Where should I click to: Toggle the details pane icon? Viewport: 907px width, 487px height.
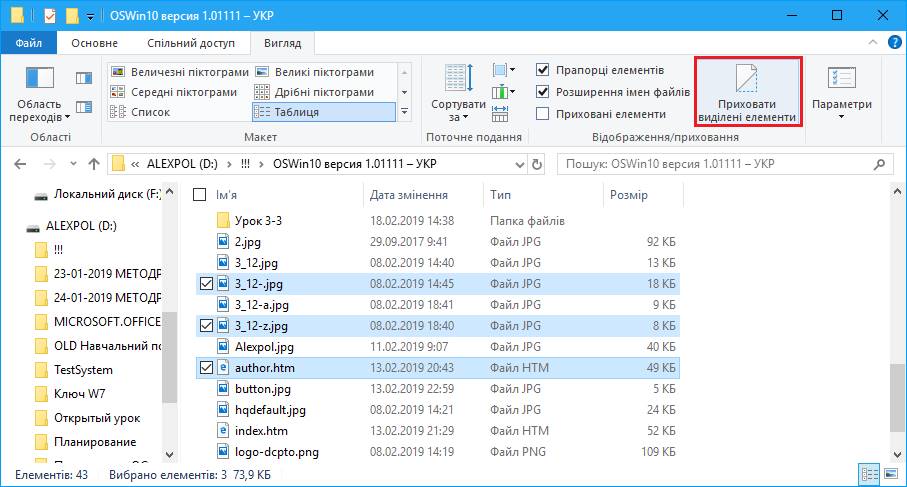click(84, 106)
